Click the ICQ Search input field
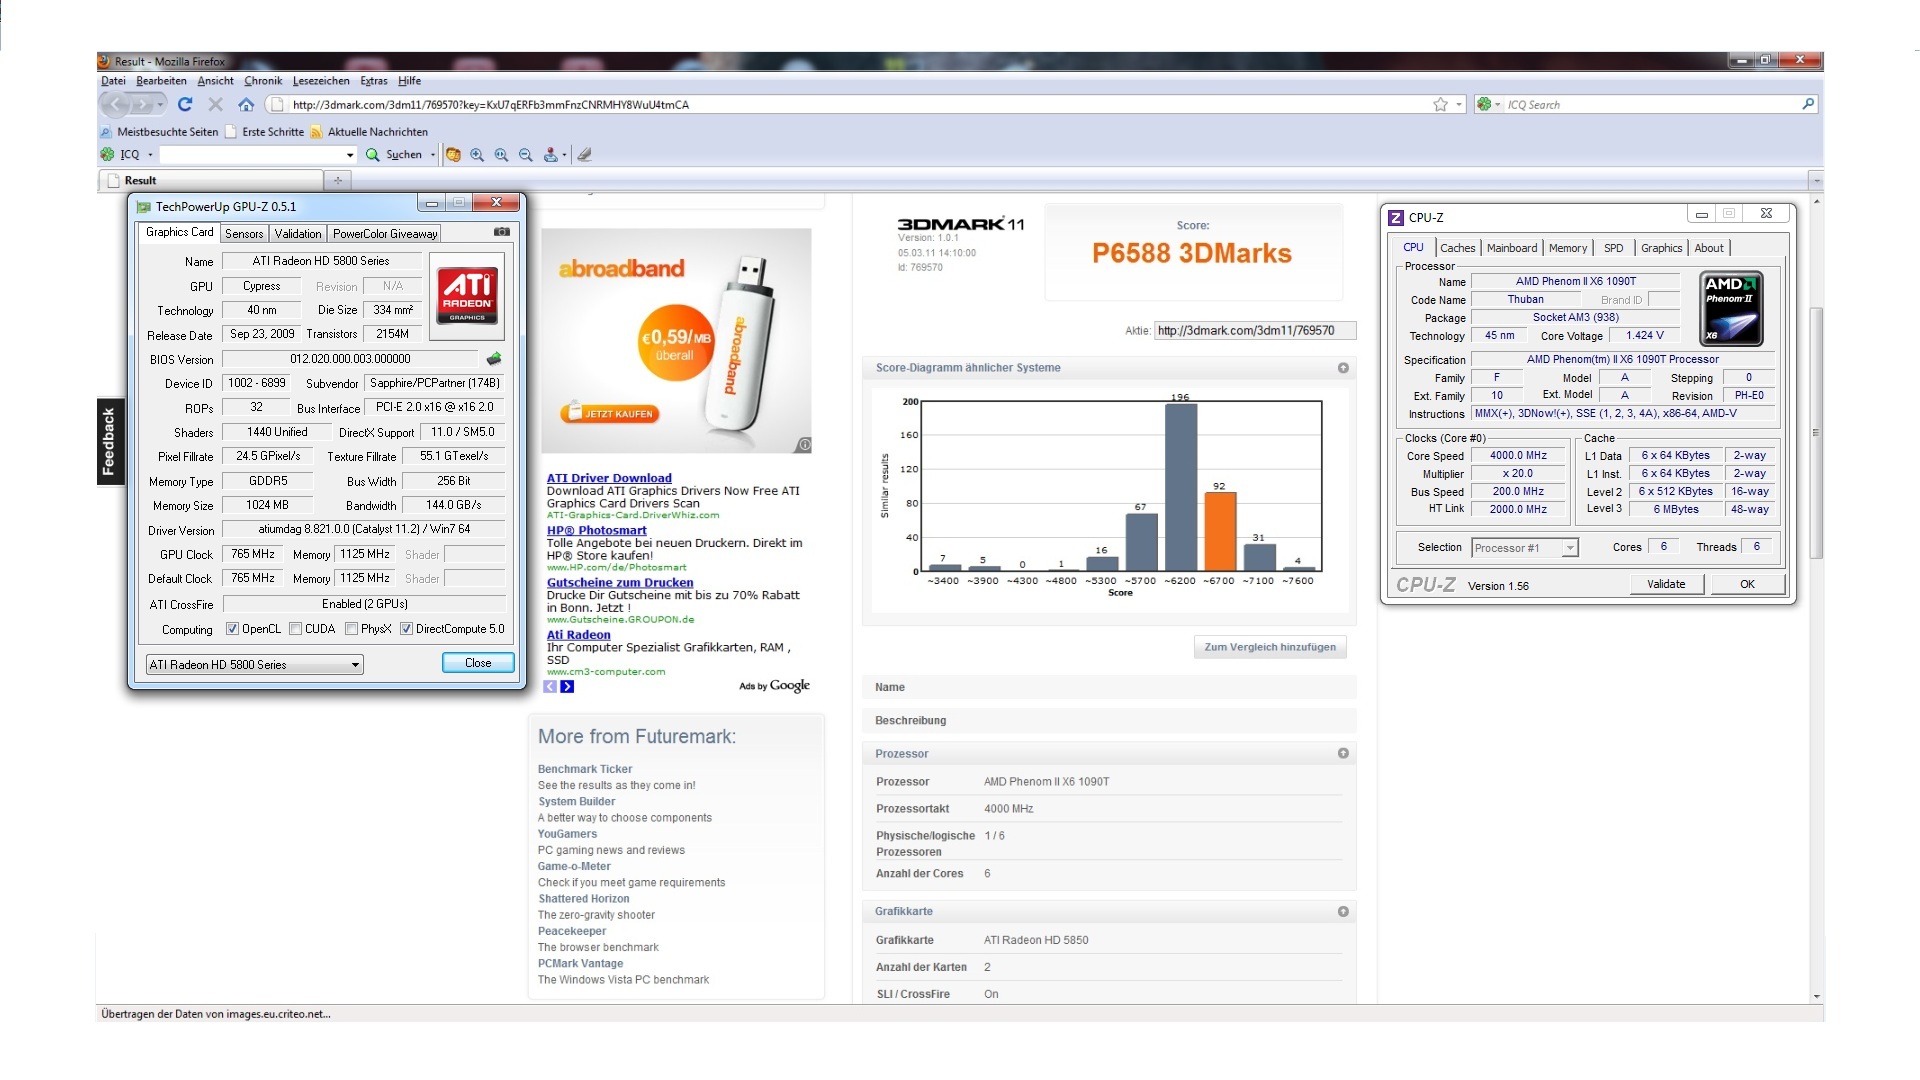 pyautogui.click(x=1650, y=104)
